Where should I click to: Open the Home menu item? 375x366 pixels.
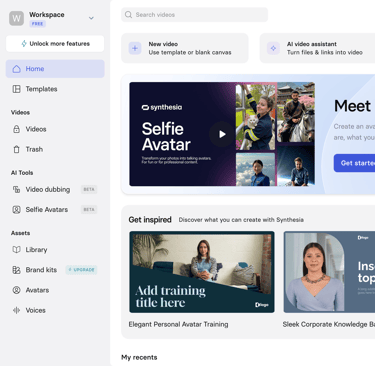[55, 69]
